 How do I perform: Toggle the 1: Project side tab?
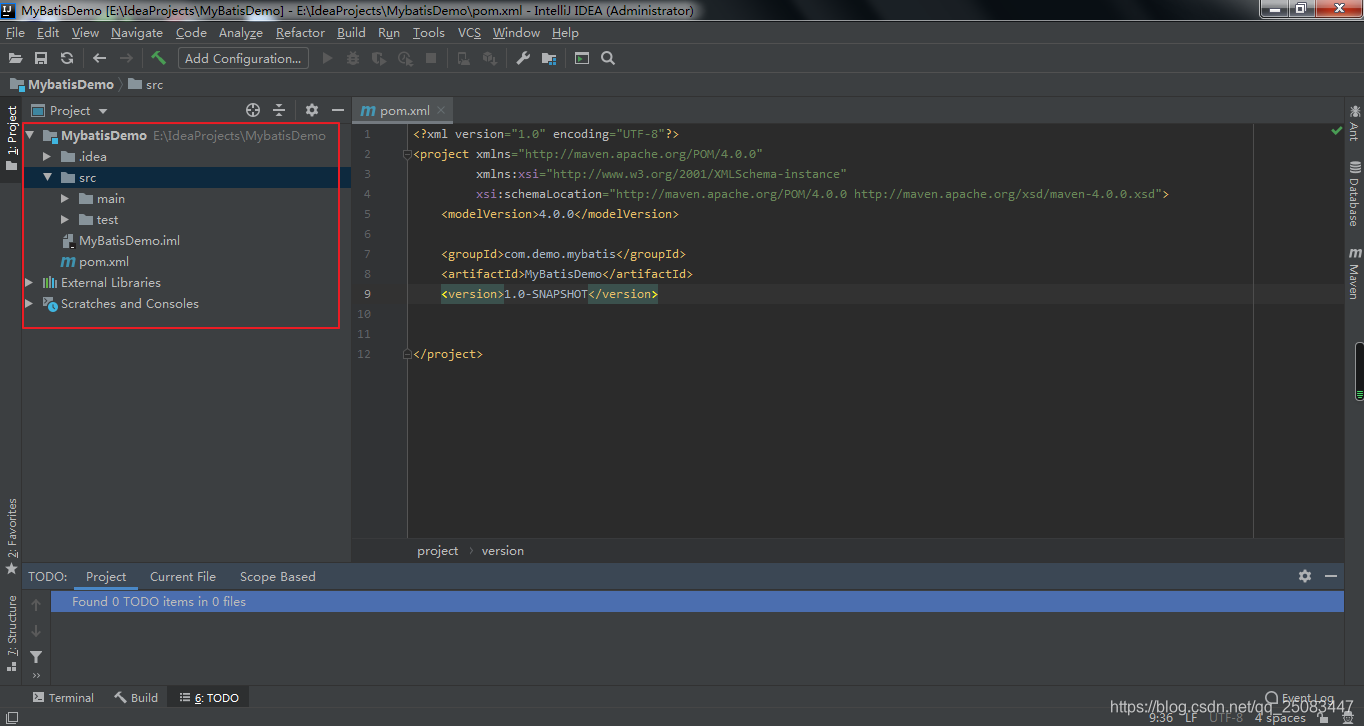11,138
